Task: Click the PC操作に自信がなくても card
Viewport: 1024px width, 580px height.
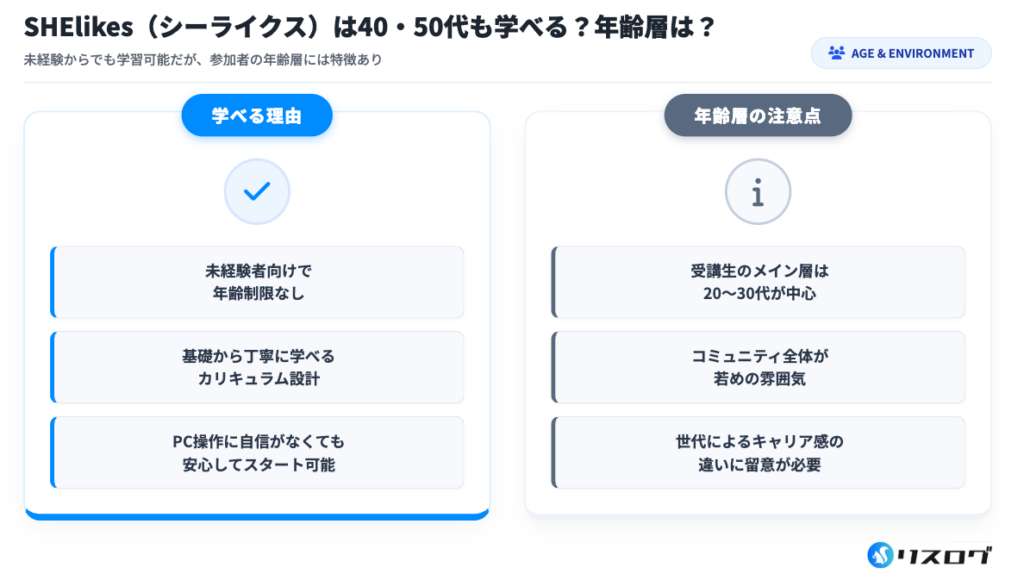Action: [x=257, y=452]
